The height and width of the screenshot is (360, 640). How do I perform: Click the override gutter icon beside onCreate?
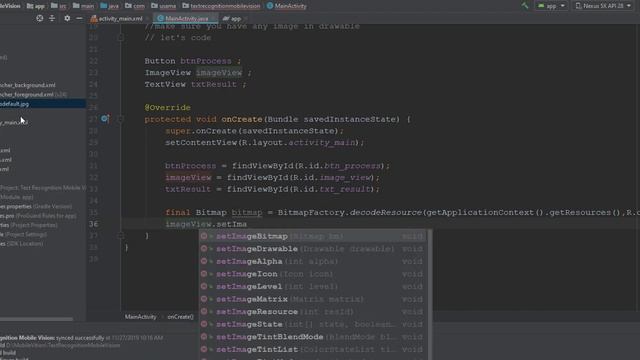tap(105, 119)
